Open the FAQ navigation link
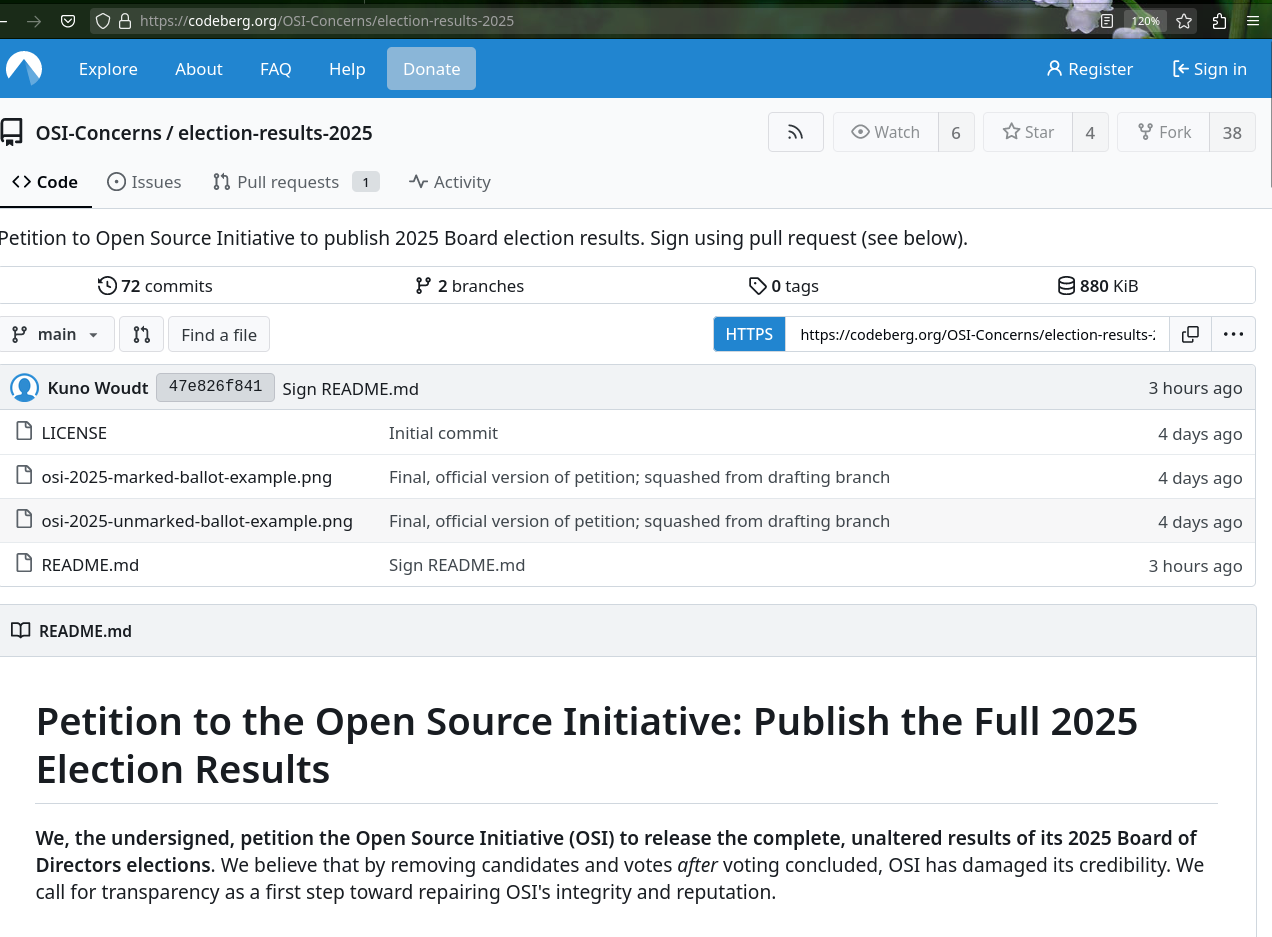 [x=276, y=69]
